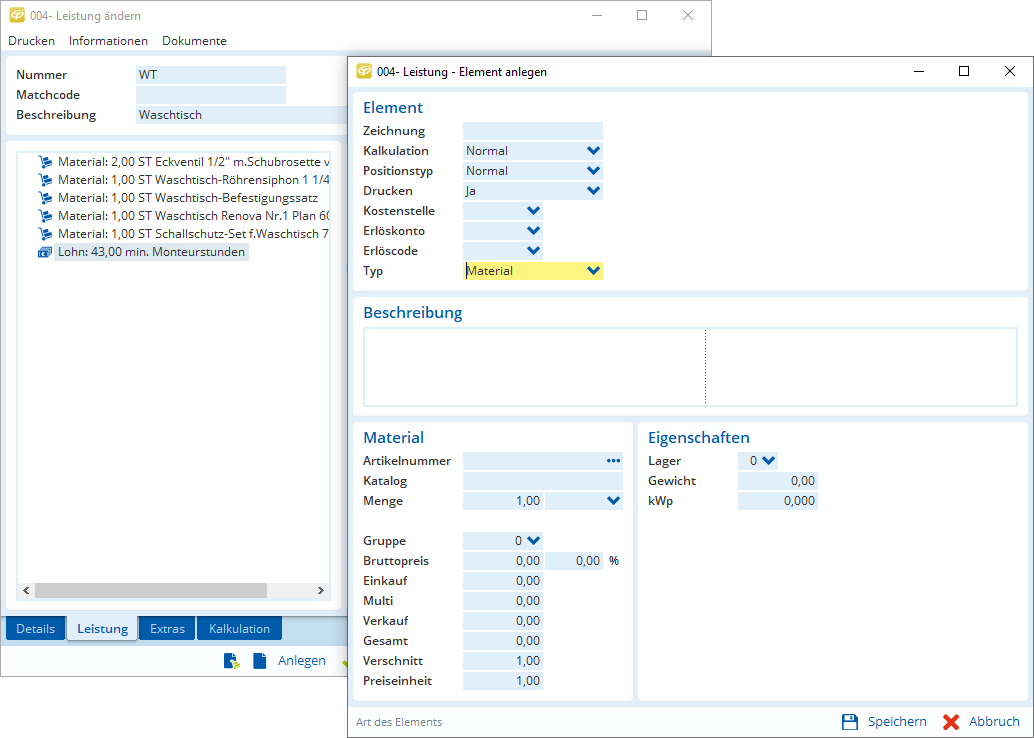Click the cart icon beside Eckventil material
The width and height of the screenshot is (1034, 738).
click(44, 162)
